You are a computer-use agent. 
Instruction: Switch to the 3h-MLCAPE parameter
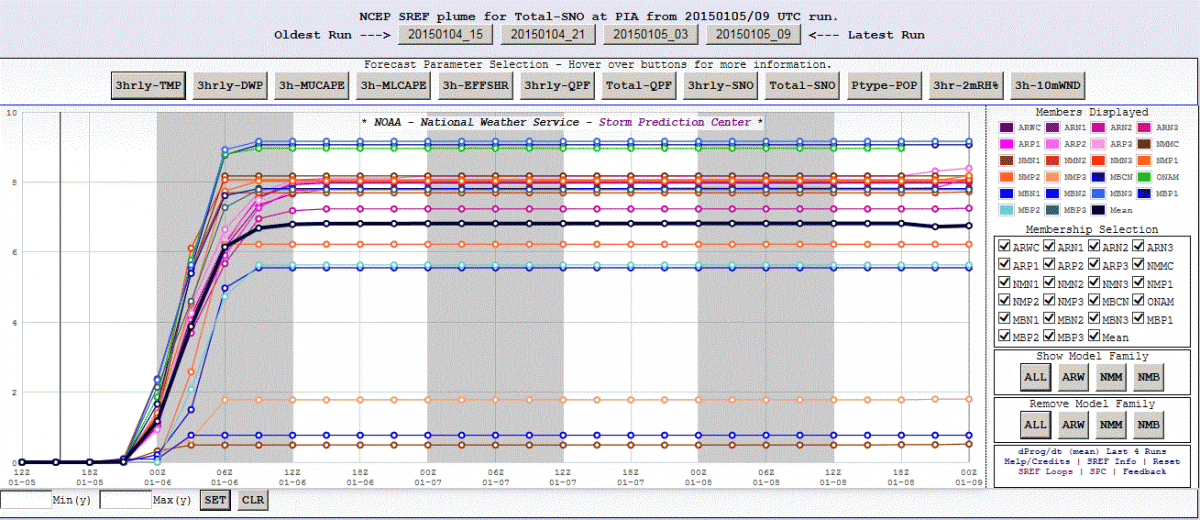click(394, 86)
